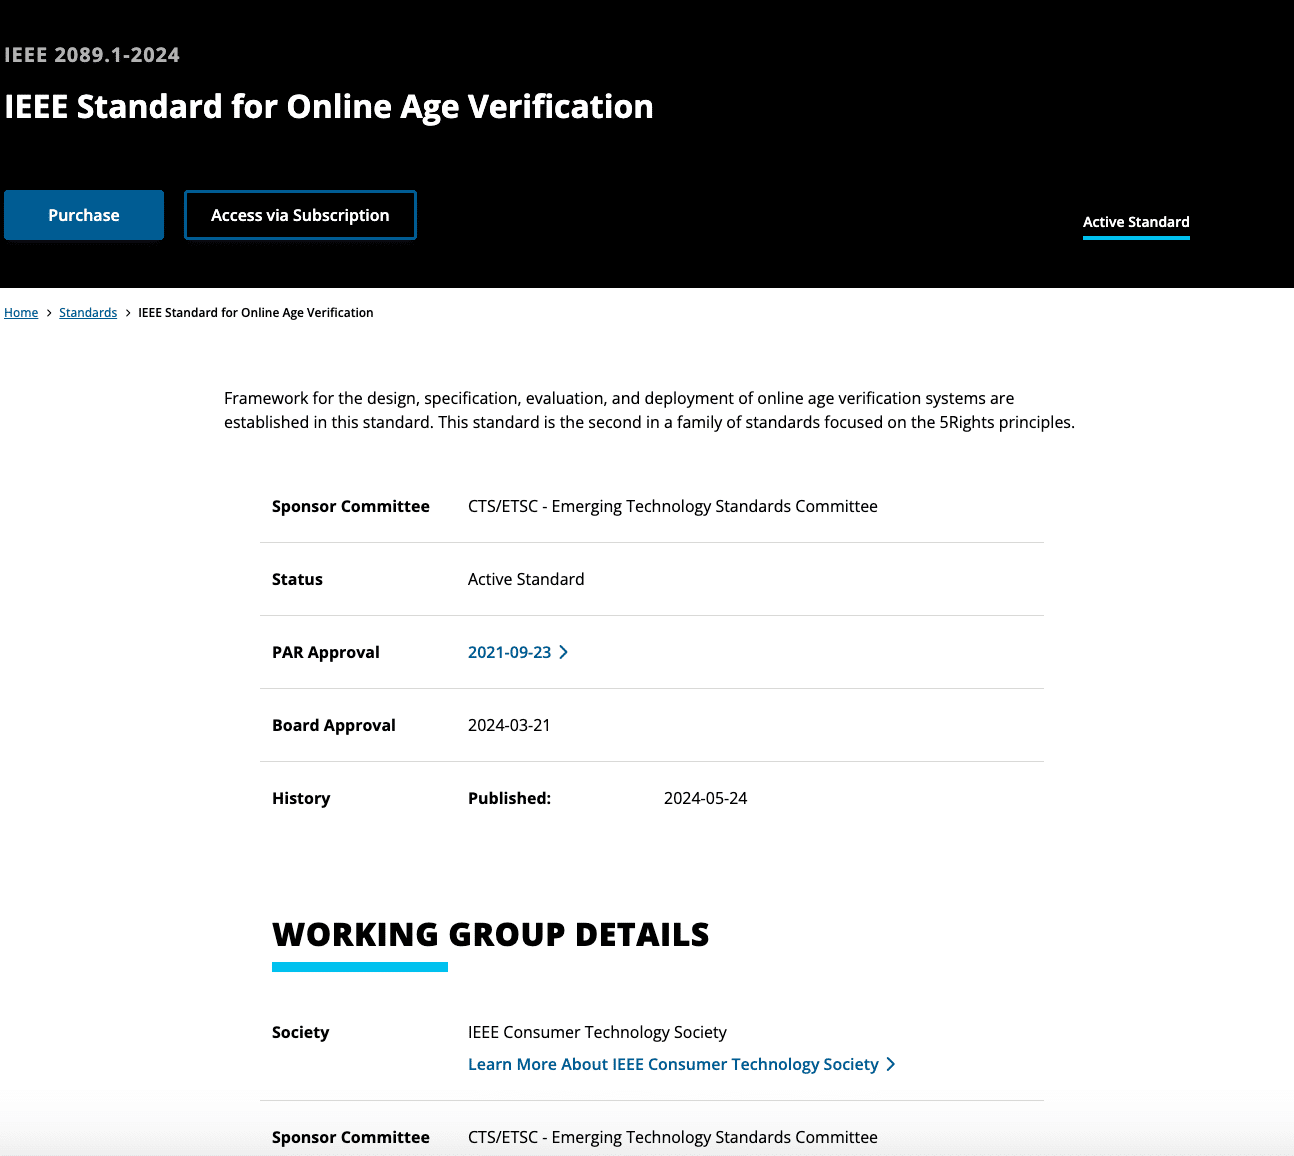1294x1156 pixels.
Task: Go to Home breadcrumb link
Action: (x=21, y=313)
